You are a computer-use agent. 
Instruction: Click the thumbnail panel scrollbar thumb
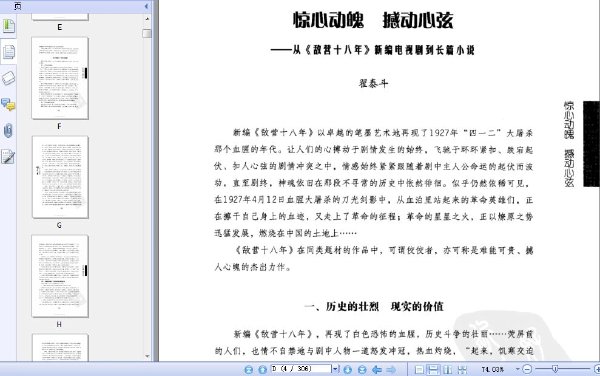pos(147,33)
